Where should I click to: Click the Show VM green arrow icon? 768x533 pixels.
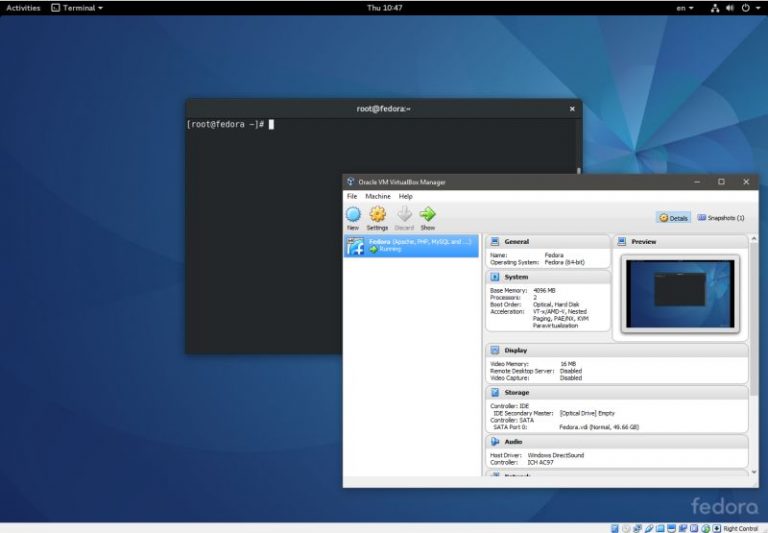click(x=428, y=215)
